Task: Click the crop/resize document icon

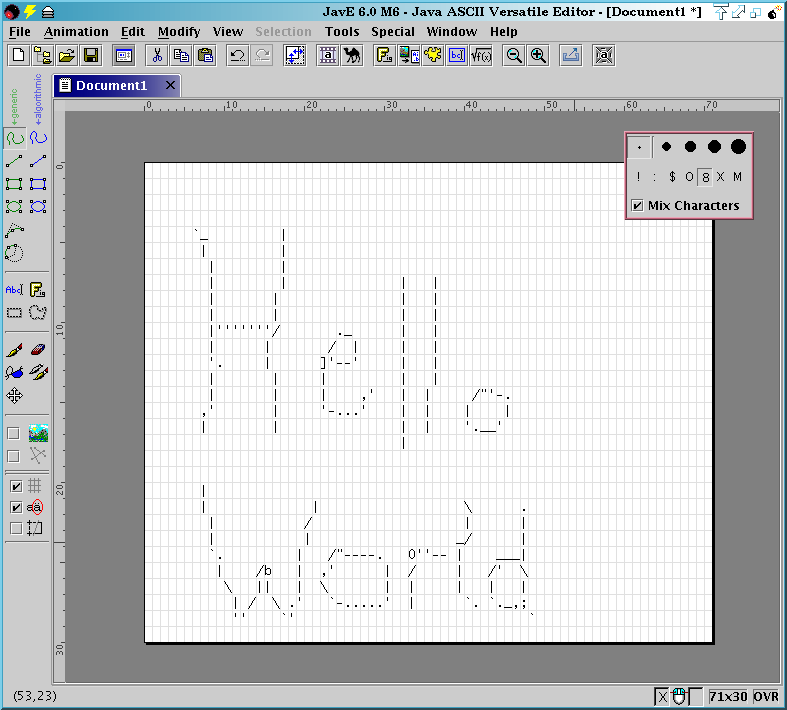Action: click(x=295, y=55)
